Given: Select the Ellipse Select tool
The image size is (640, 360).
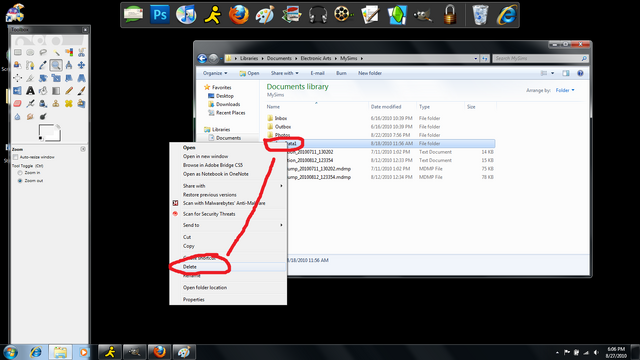Looking at the screenshot, I should [30, 52].
